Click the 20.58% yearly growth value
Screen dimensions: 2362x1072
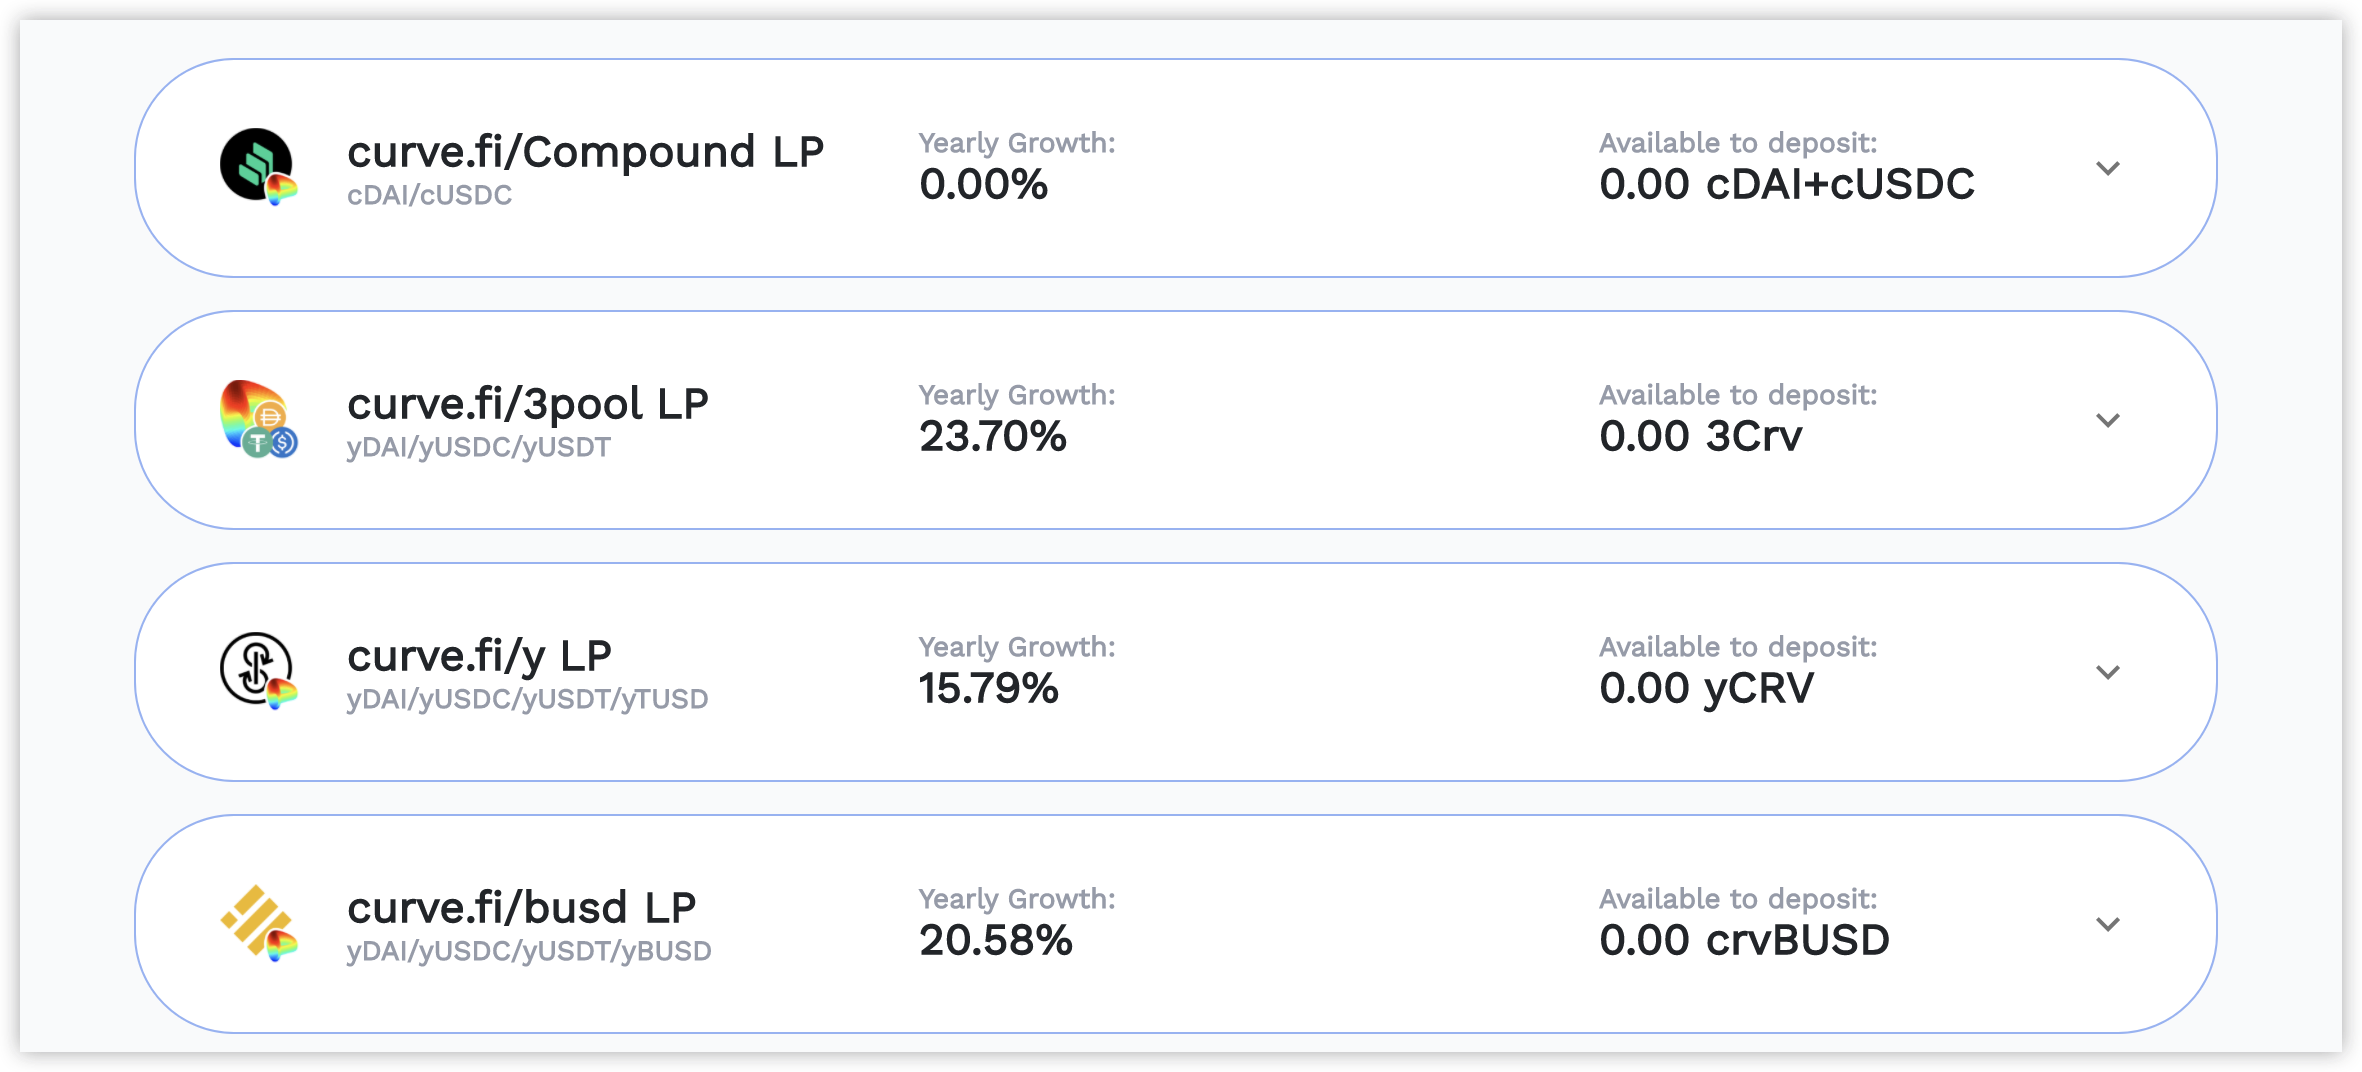click(x=996, y=940)
